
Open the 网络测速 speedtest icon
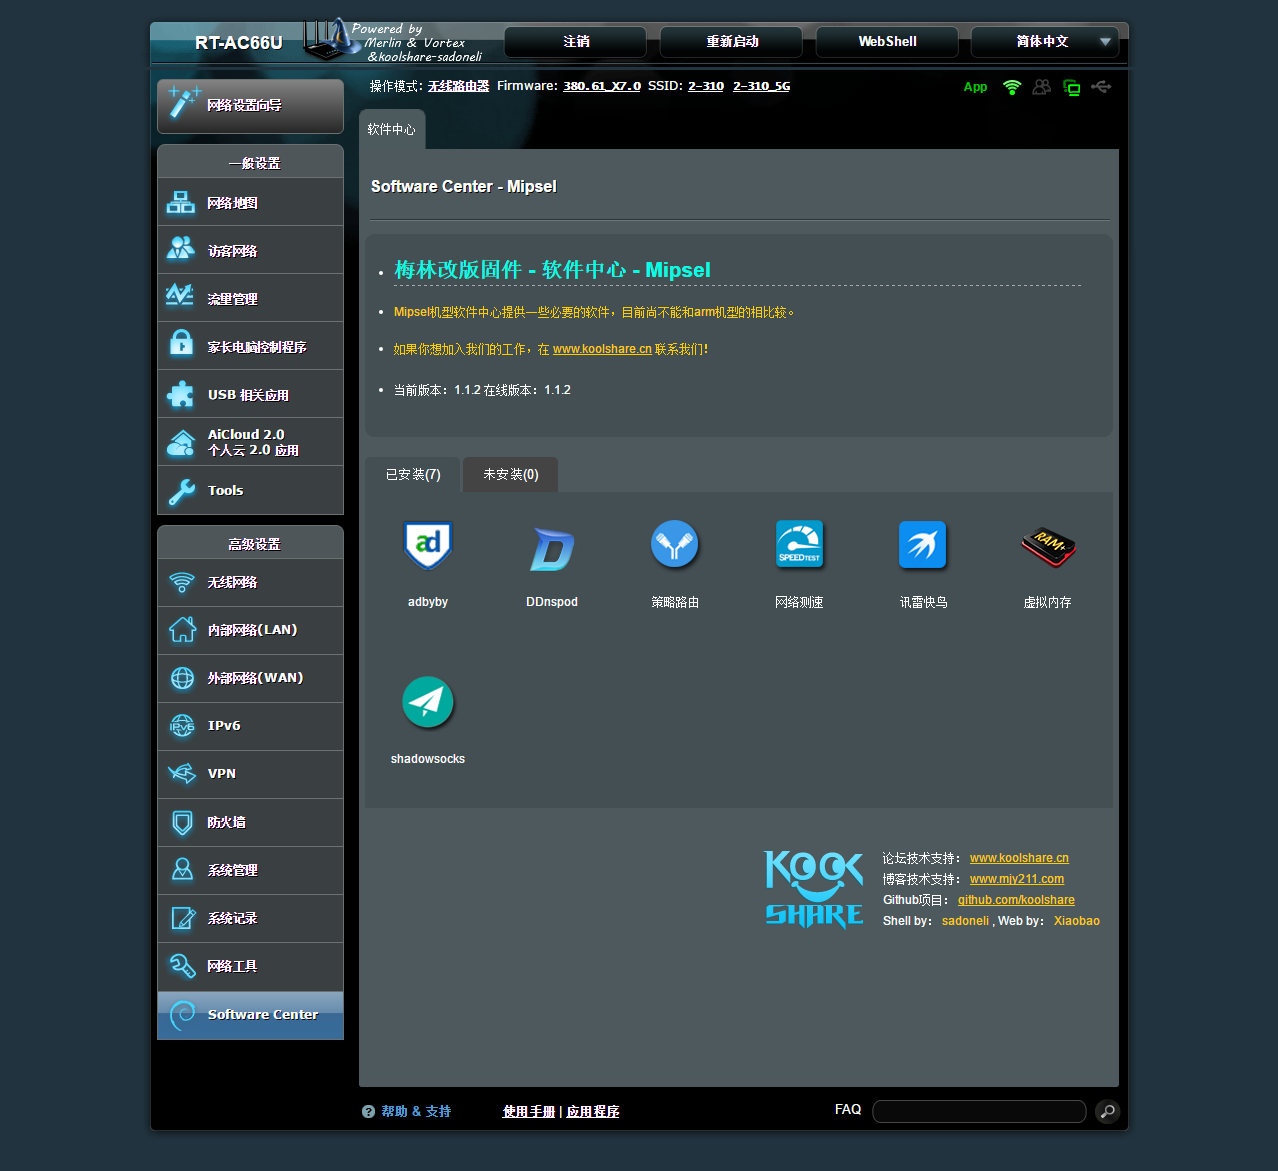[799, 546]
